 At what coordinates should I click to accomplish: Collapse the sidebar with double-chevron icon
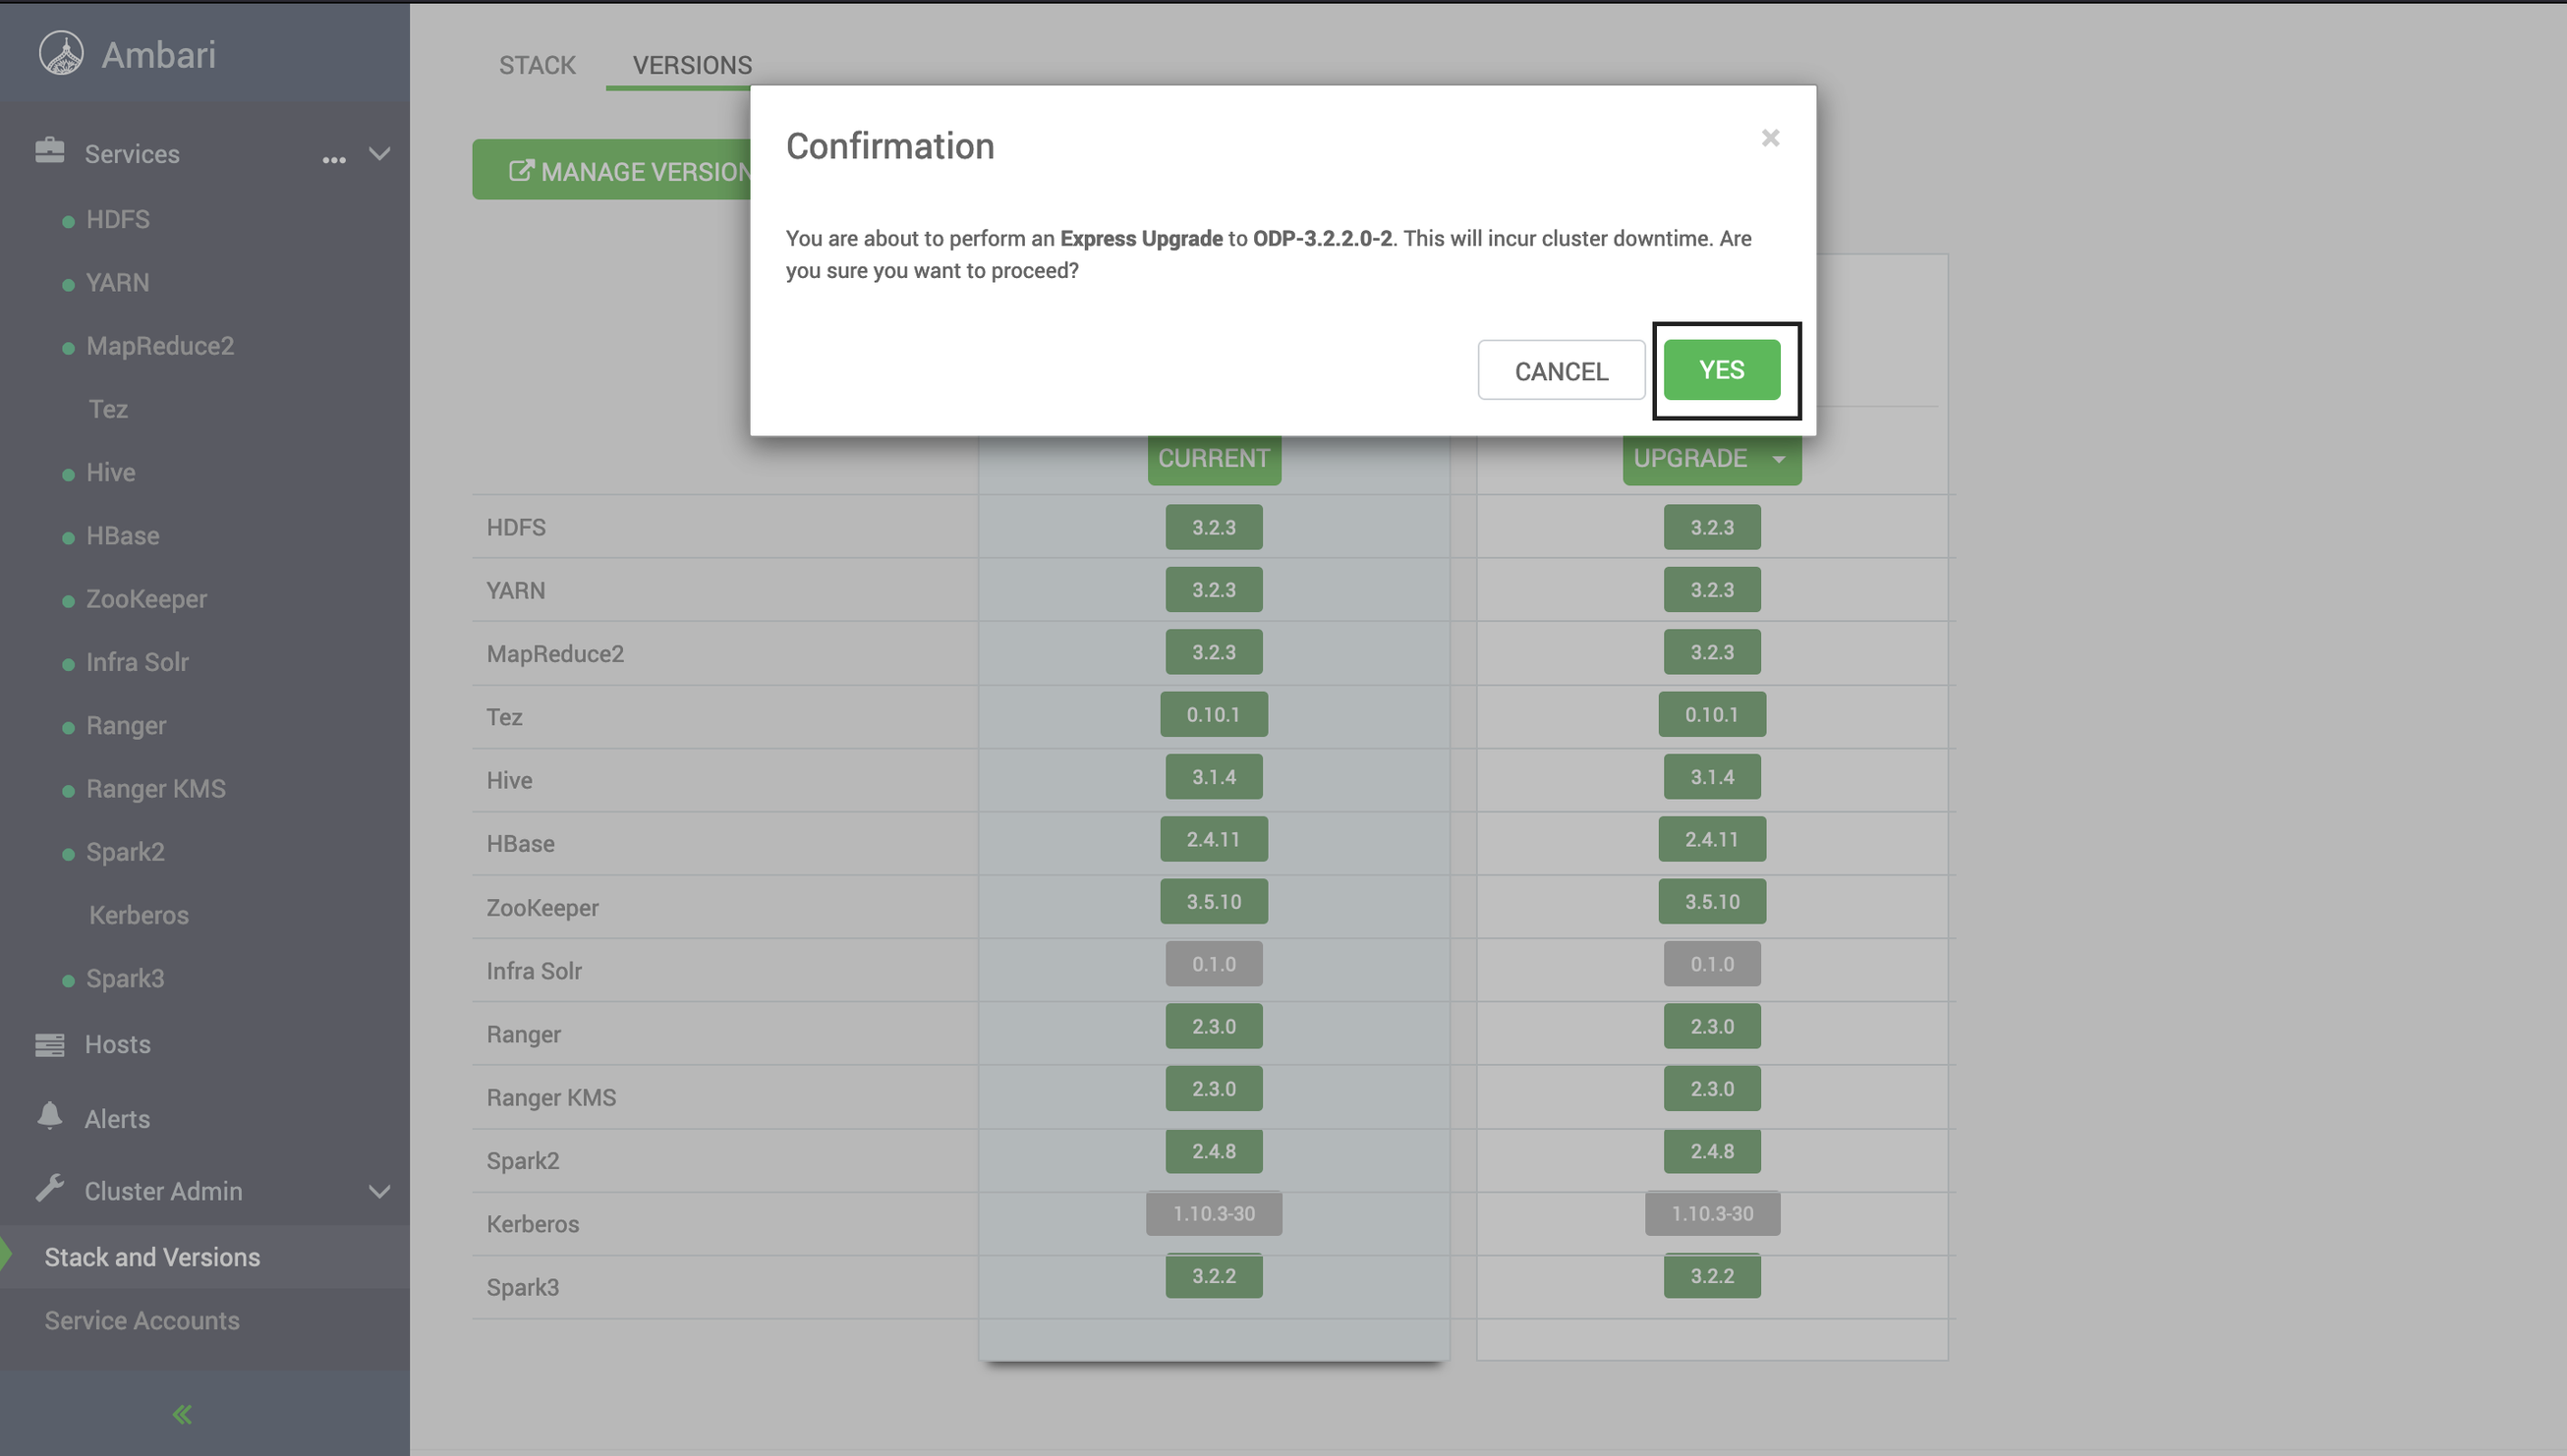(182, 1414)
